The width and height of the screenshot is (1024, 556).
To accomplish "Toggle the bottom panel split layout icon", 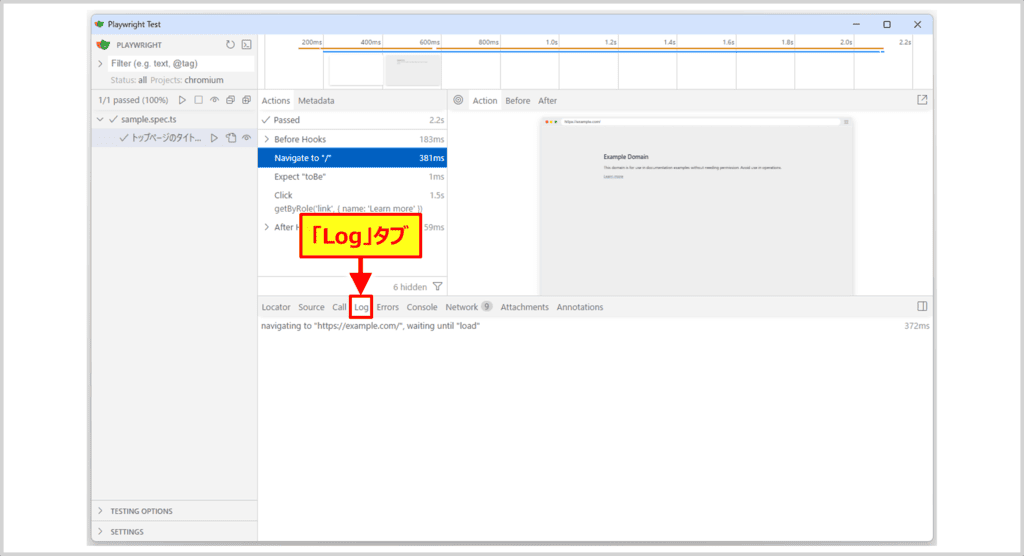I will (922, 307).
